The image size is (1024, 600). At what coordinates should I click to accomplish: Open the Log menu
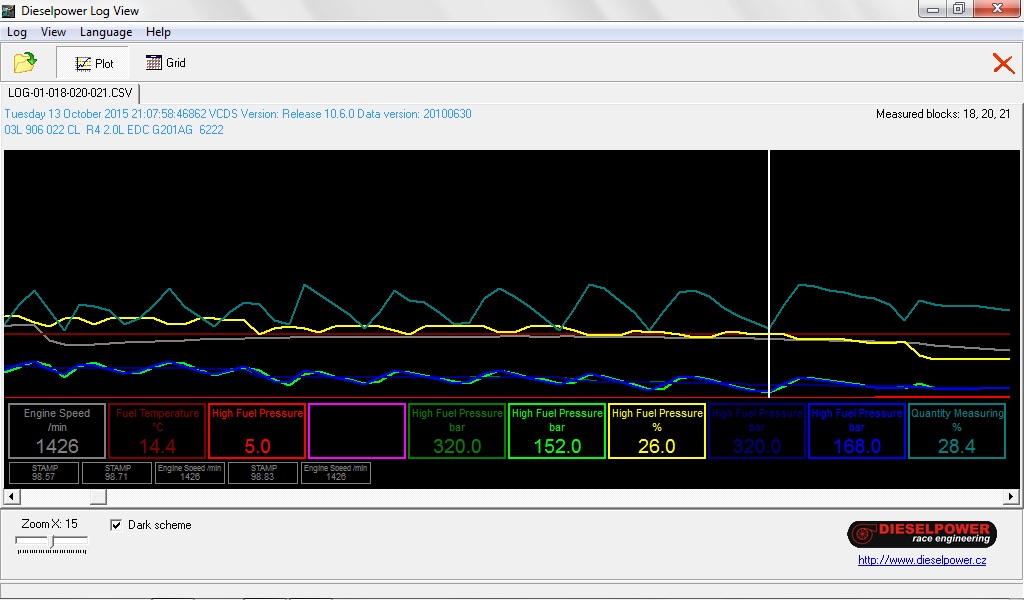[17, 32]
